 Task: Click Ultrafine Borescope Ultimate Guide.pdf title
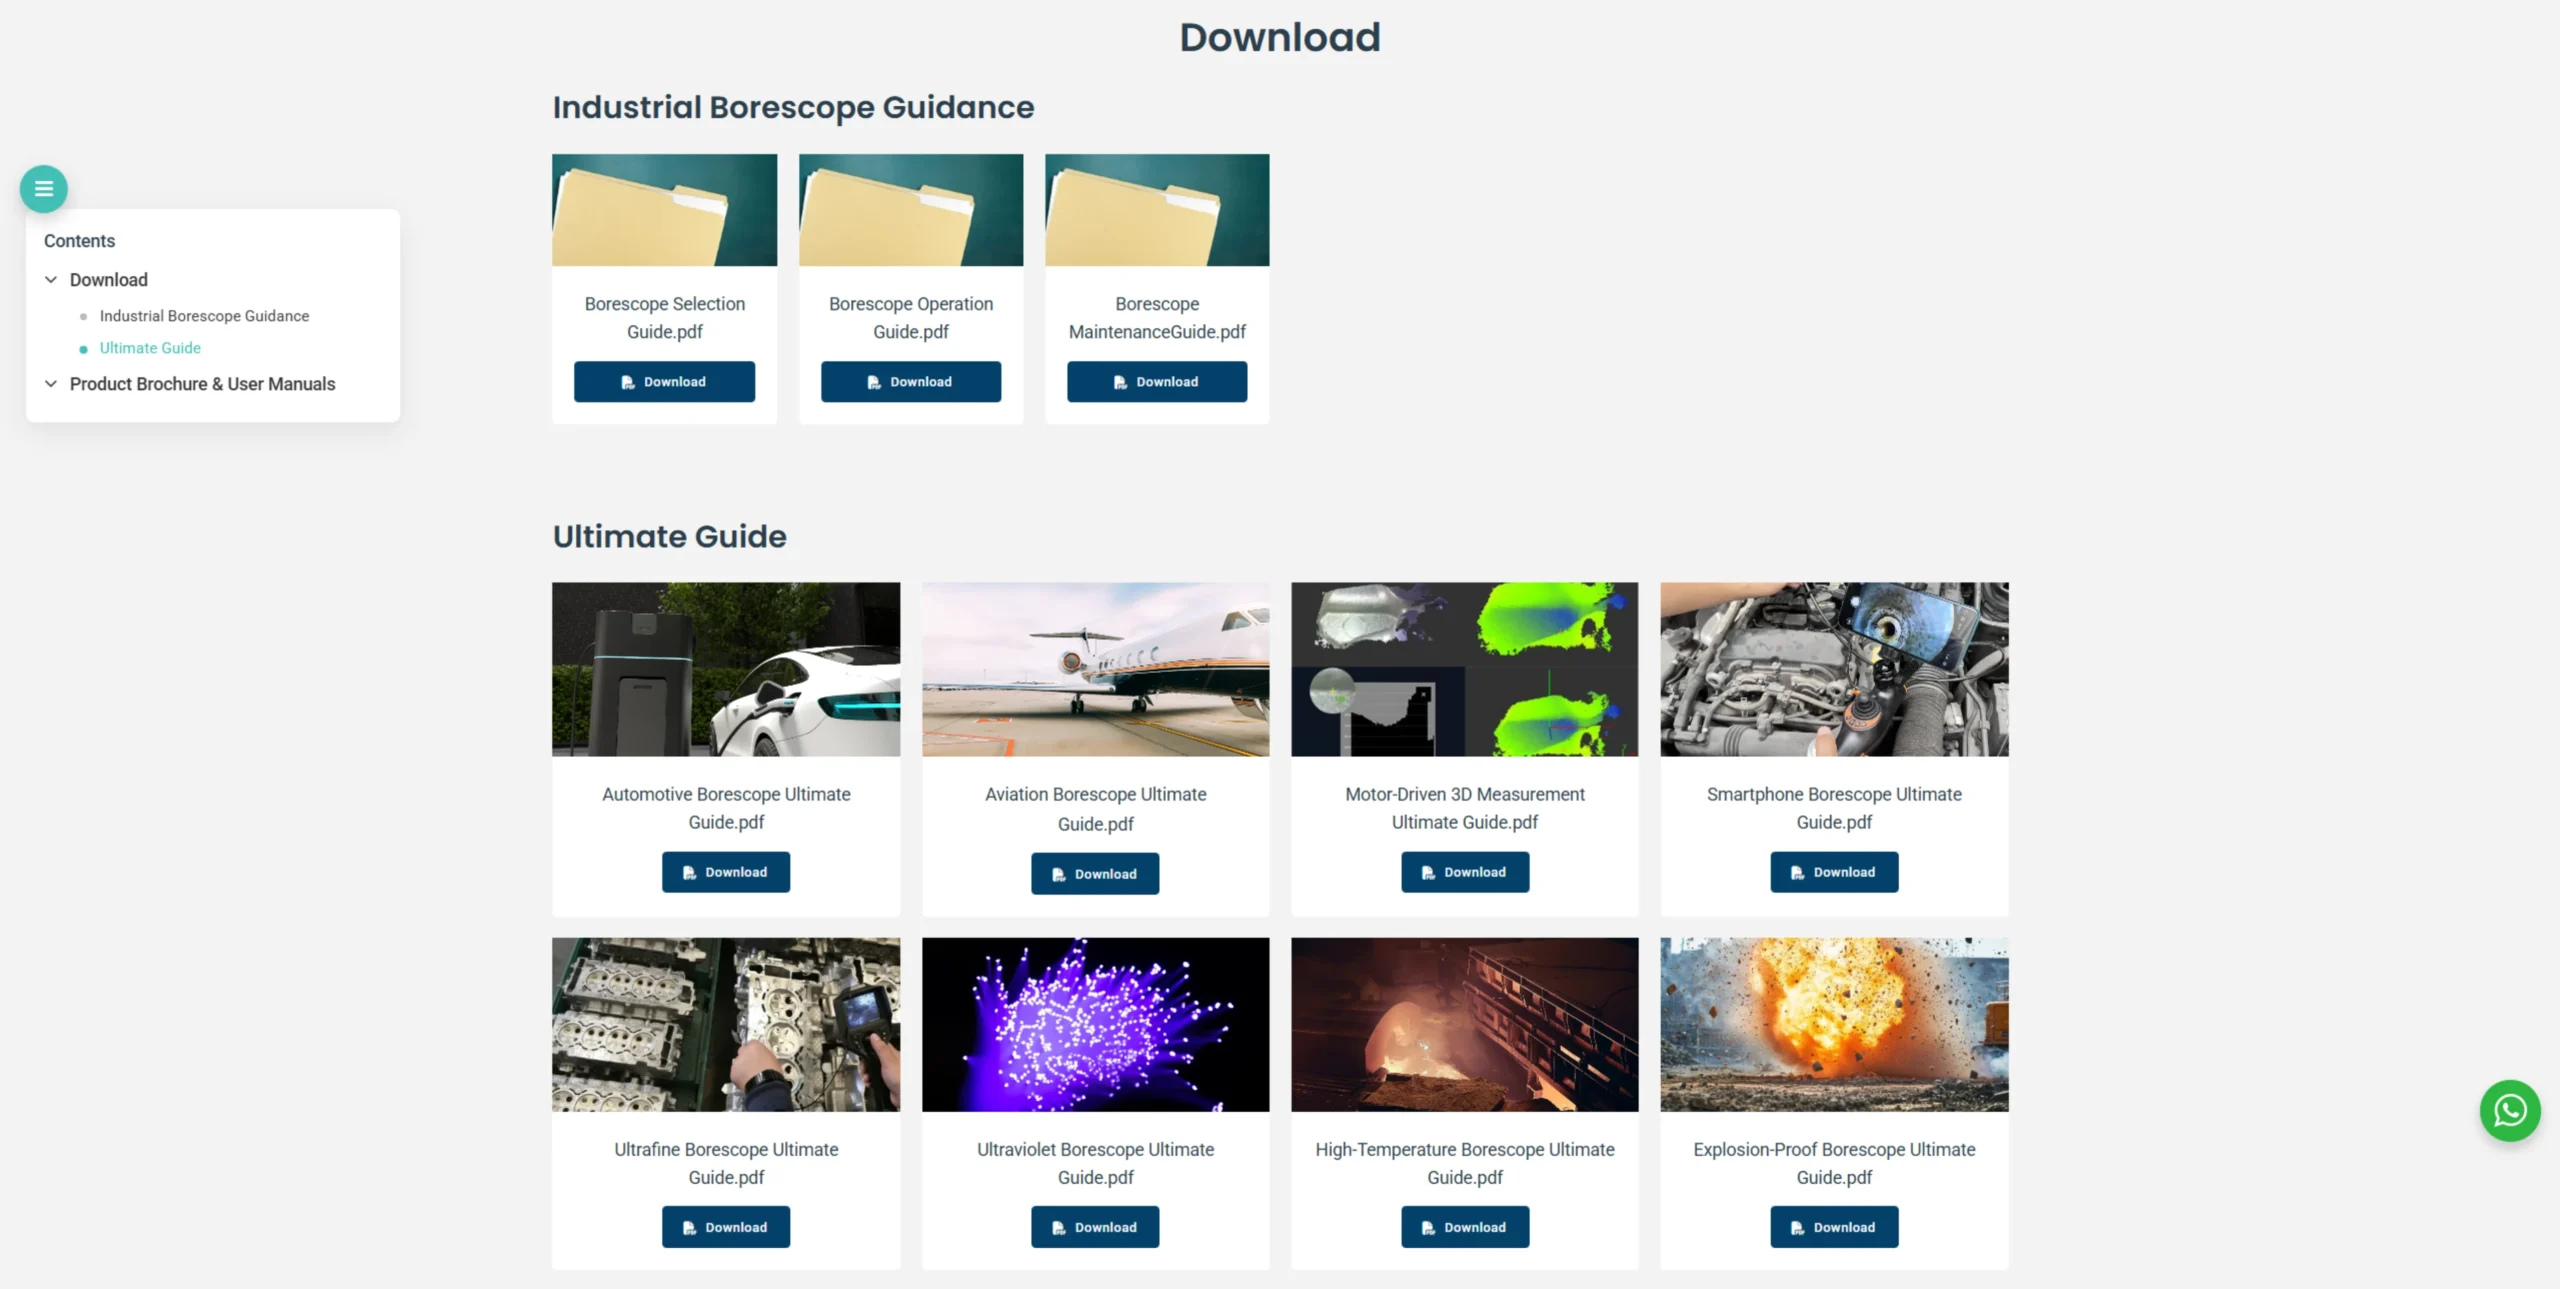(x=726, y=1163)
